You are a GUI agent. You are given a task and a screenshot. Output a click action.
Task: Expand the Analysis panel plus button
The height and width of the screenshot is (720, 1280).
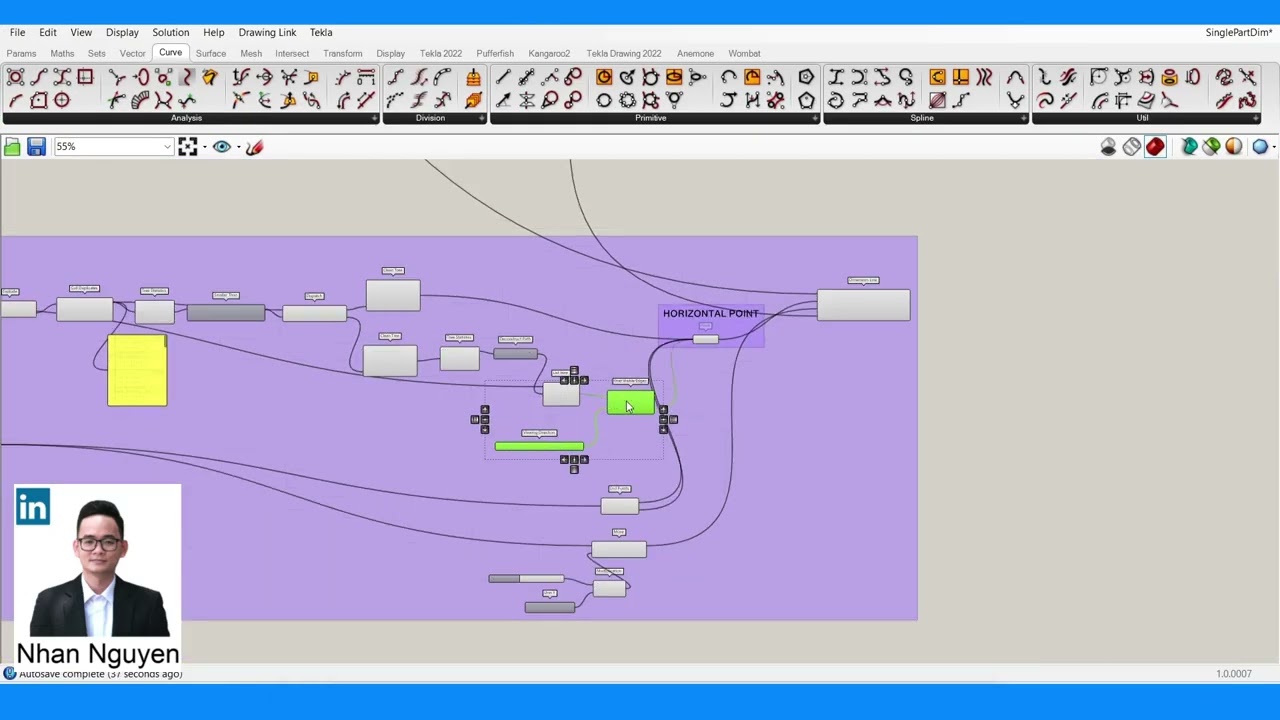pos(374,118)
